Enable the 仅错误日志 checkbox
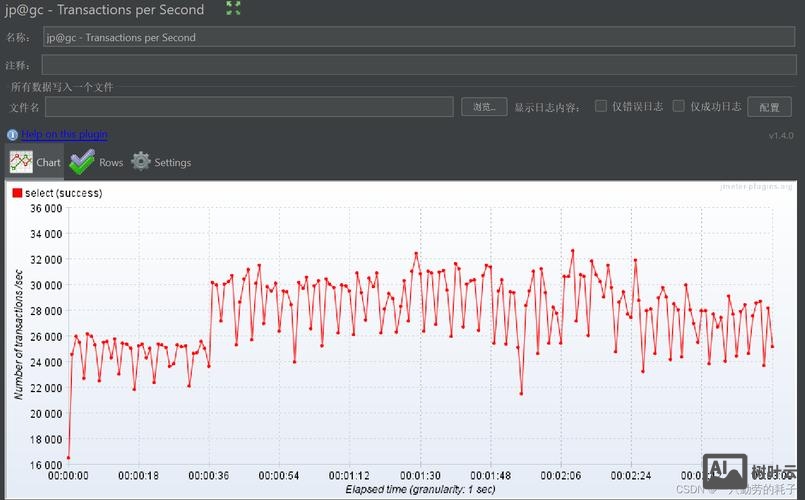805x500 pixels. 601,106
